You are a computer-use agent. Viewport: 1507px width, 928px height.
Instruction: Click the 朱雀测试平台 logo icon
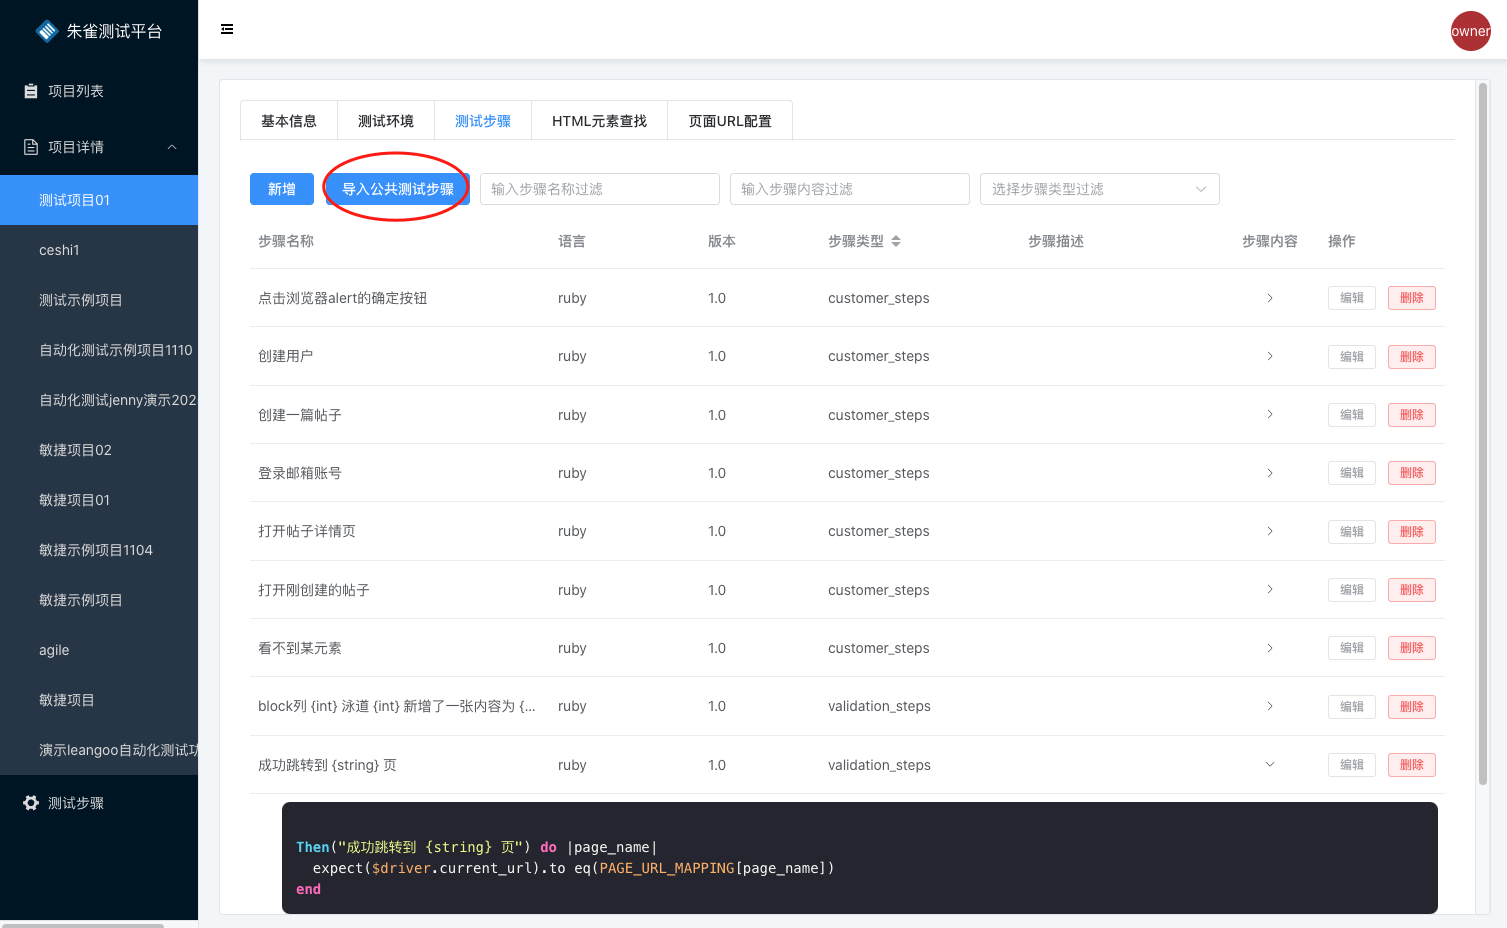tap(47, 31)
